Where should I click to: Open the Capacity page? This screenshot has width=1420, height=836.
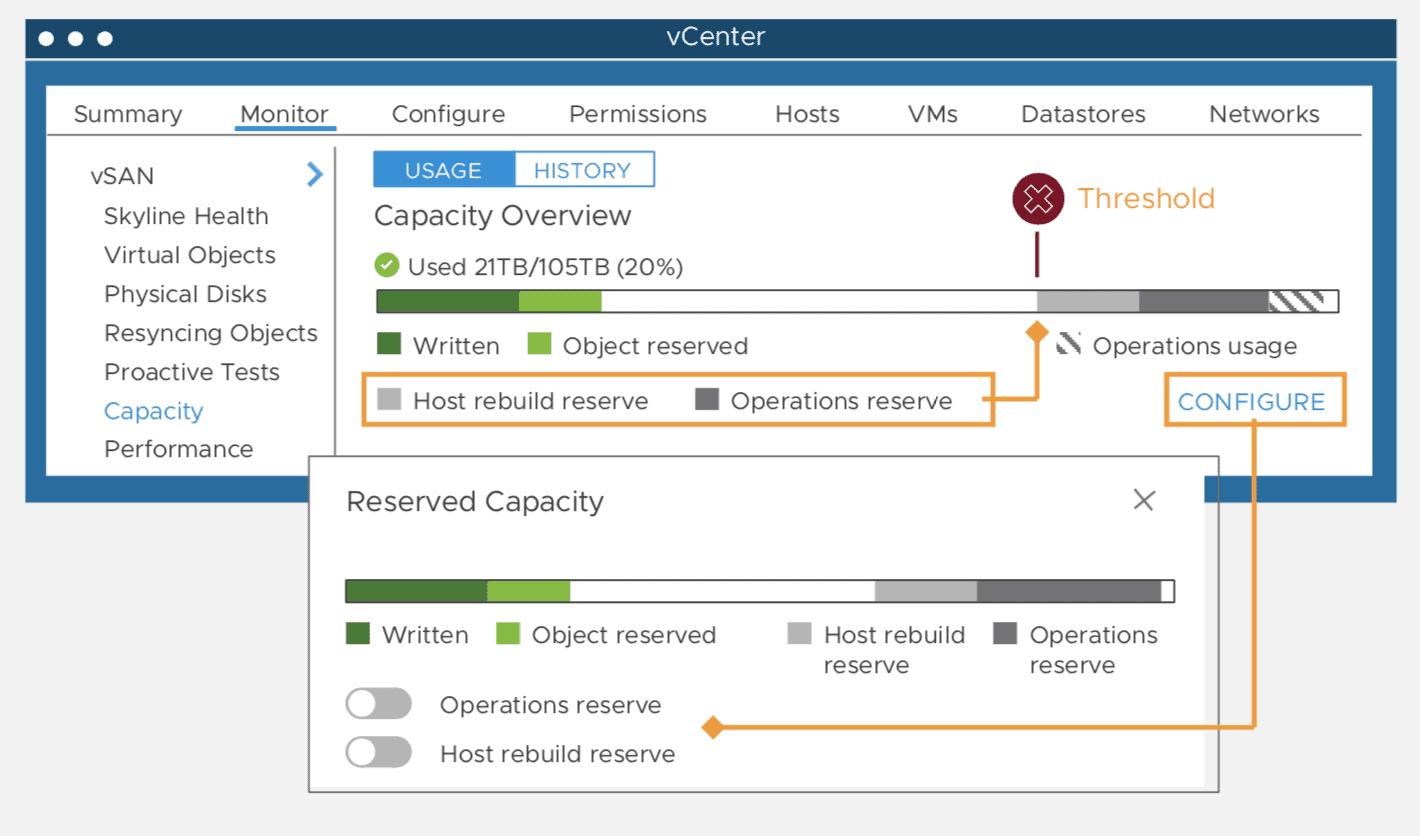(x=154, y=411)
